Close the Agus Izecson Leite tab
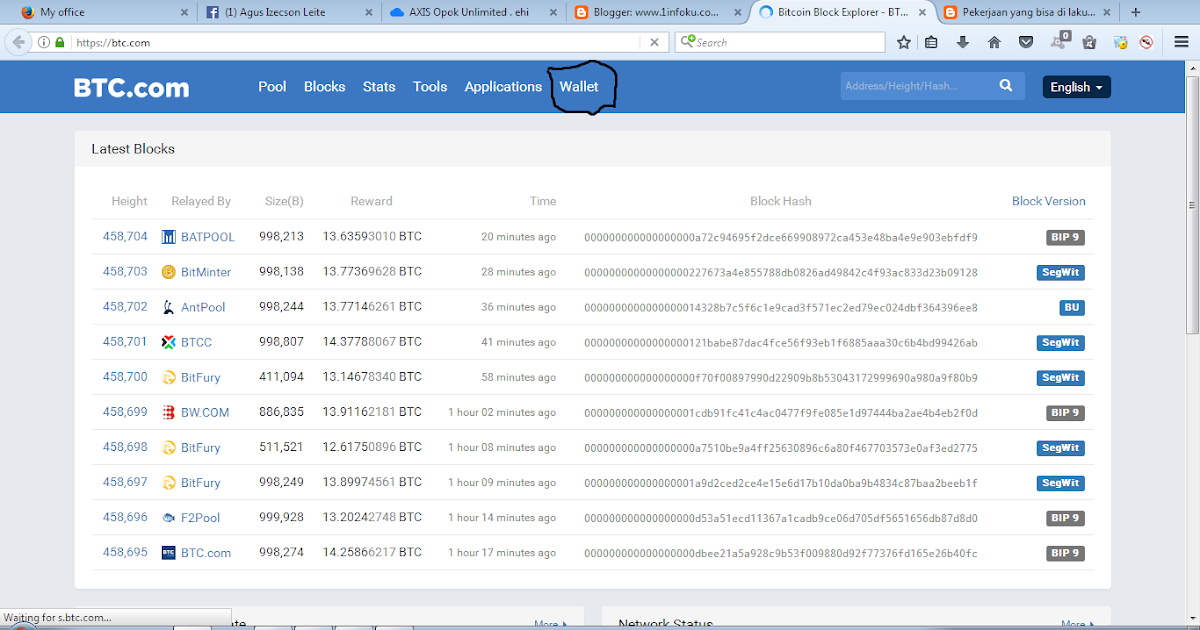The height and width of the screenshot is (630, 1200). (x=370, y=13)
